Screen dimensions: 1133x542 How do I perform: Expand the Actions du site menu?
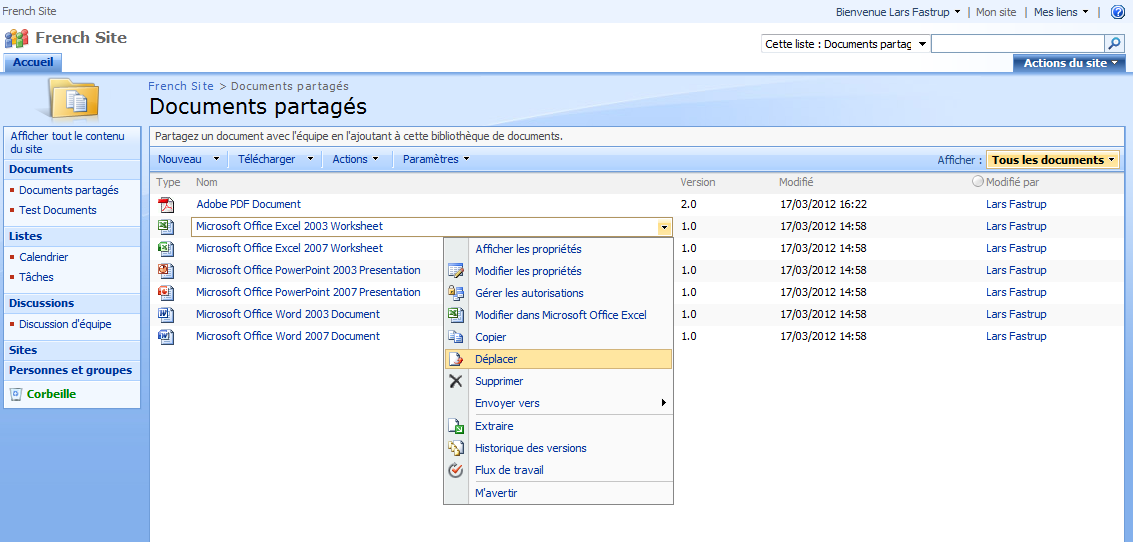(1069, 63)
